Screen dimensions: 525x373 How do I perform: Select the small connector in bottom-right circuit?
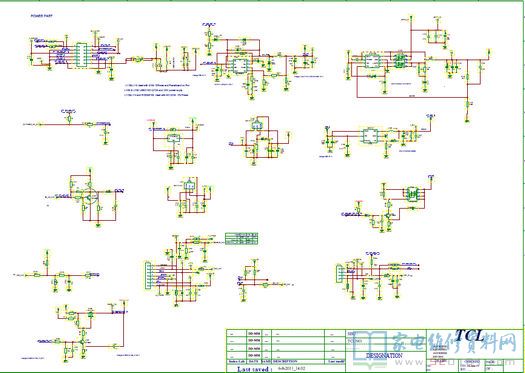(340, 273)
